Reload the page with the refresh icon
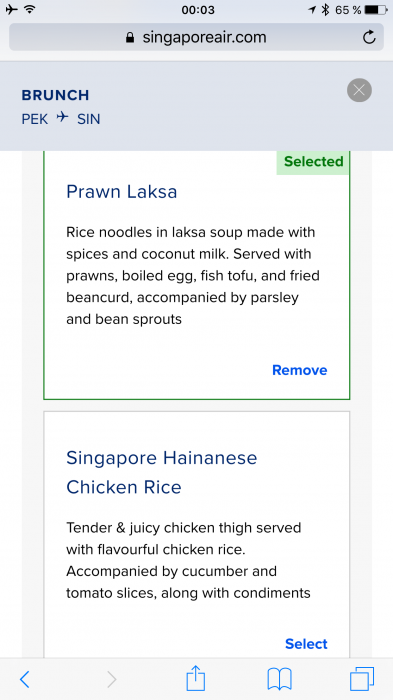The width and height of the screenshot is (393, 700). (369, 37)
